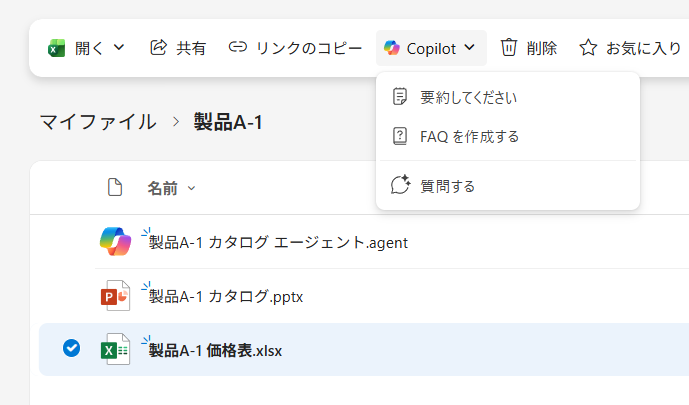Click the PowerPoint file icon
The height and width of the screenshot is (405, 689).
click(x=116, y=296)
